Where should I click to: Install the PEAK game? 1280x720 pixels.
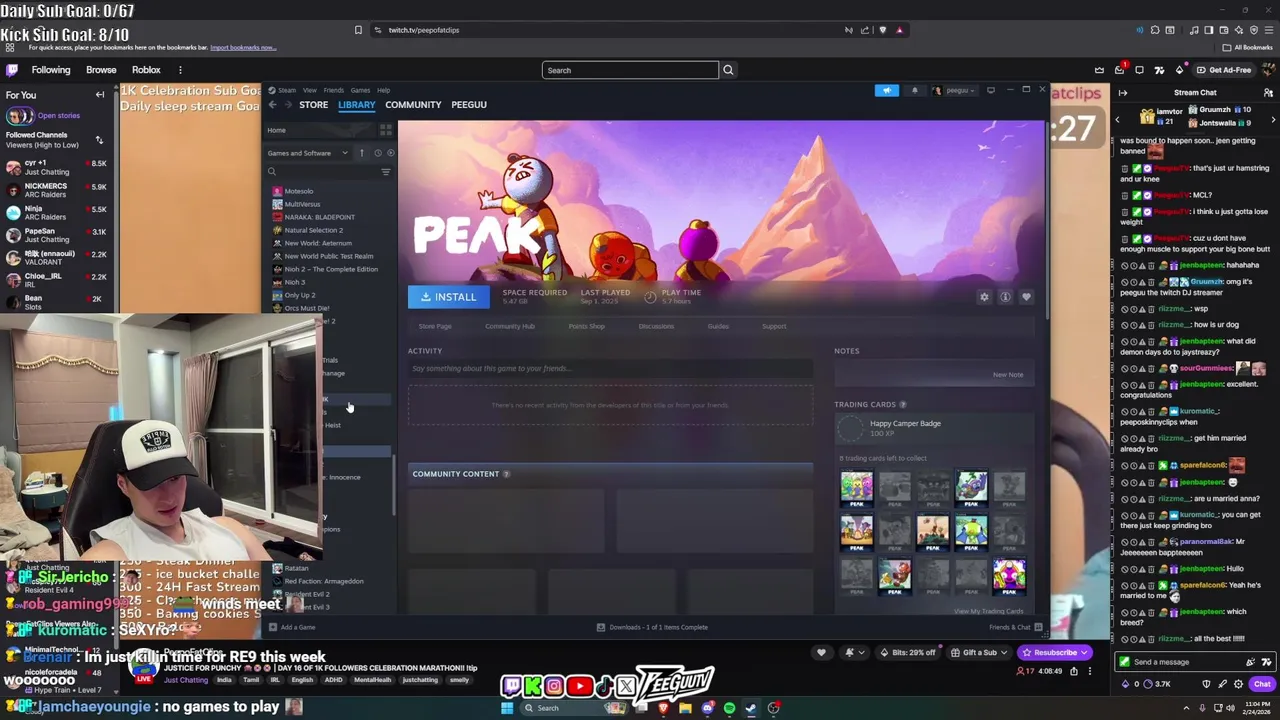[x=448, y=297]
